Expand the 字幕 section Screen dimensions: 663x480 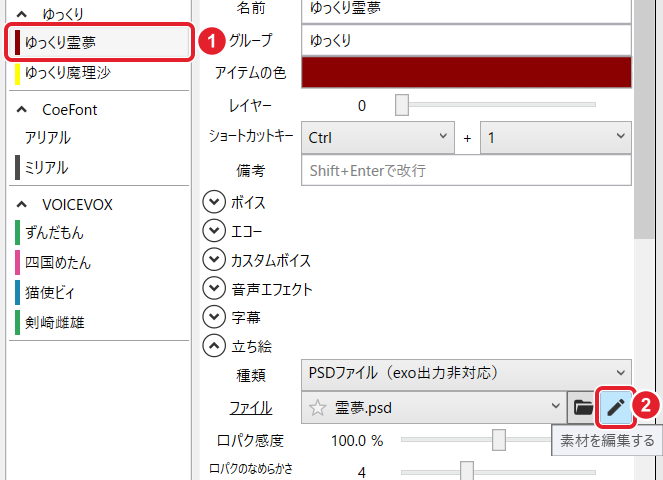(x=214, y=317)
